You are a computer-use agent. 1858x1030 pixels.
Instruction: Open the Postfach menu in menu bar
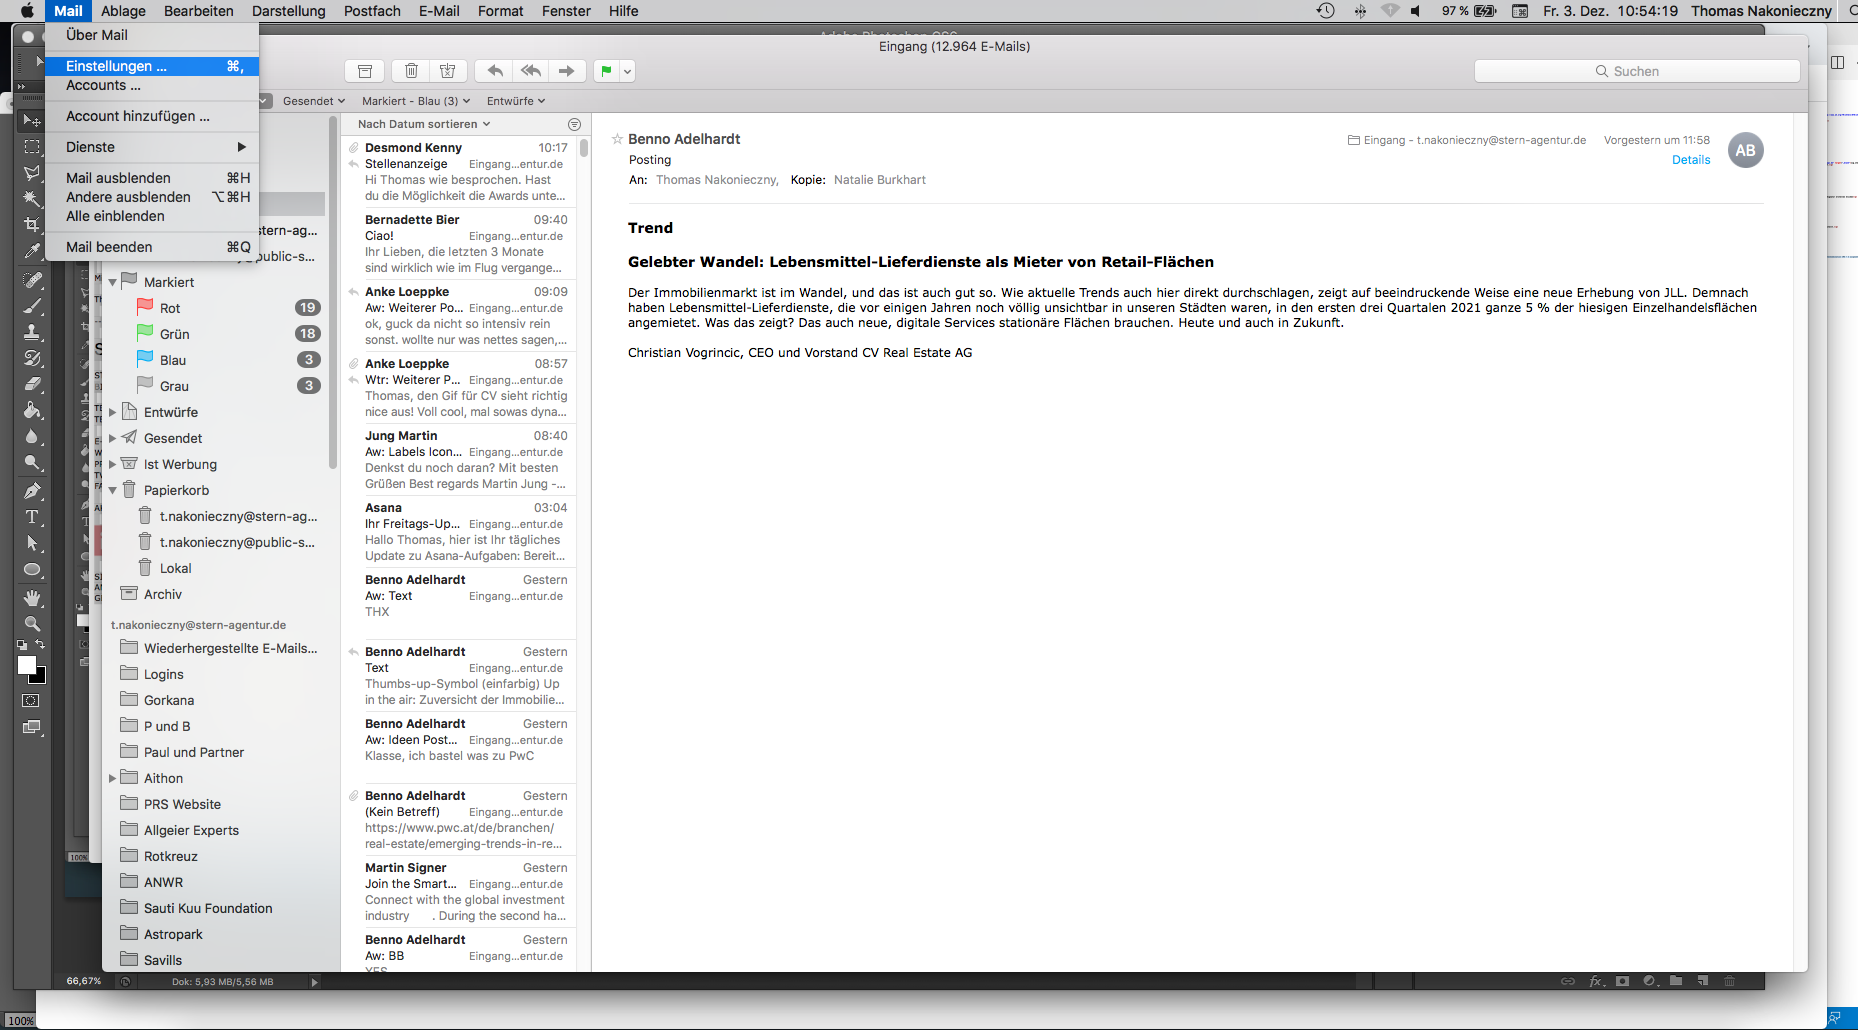(372, 11)
